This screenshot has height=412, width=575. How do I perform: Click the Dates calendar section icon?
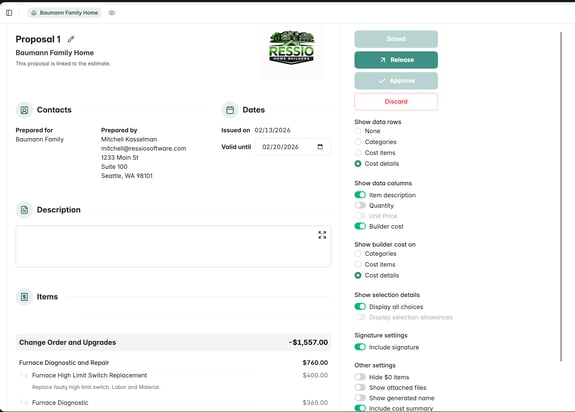[230, 110]
